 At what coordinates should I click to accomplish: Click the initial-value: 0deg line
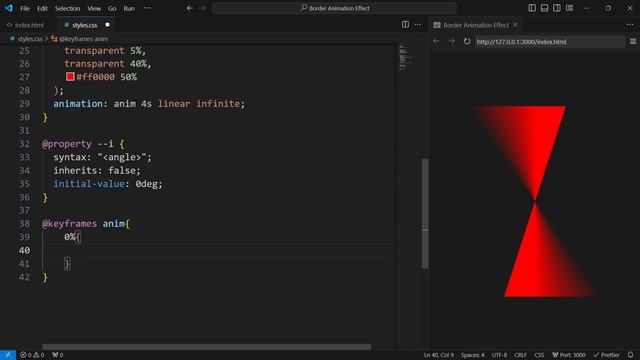tap(108, 184)
